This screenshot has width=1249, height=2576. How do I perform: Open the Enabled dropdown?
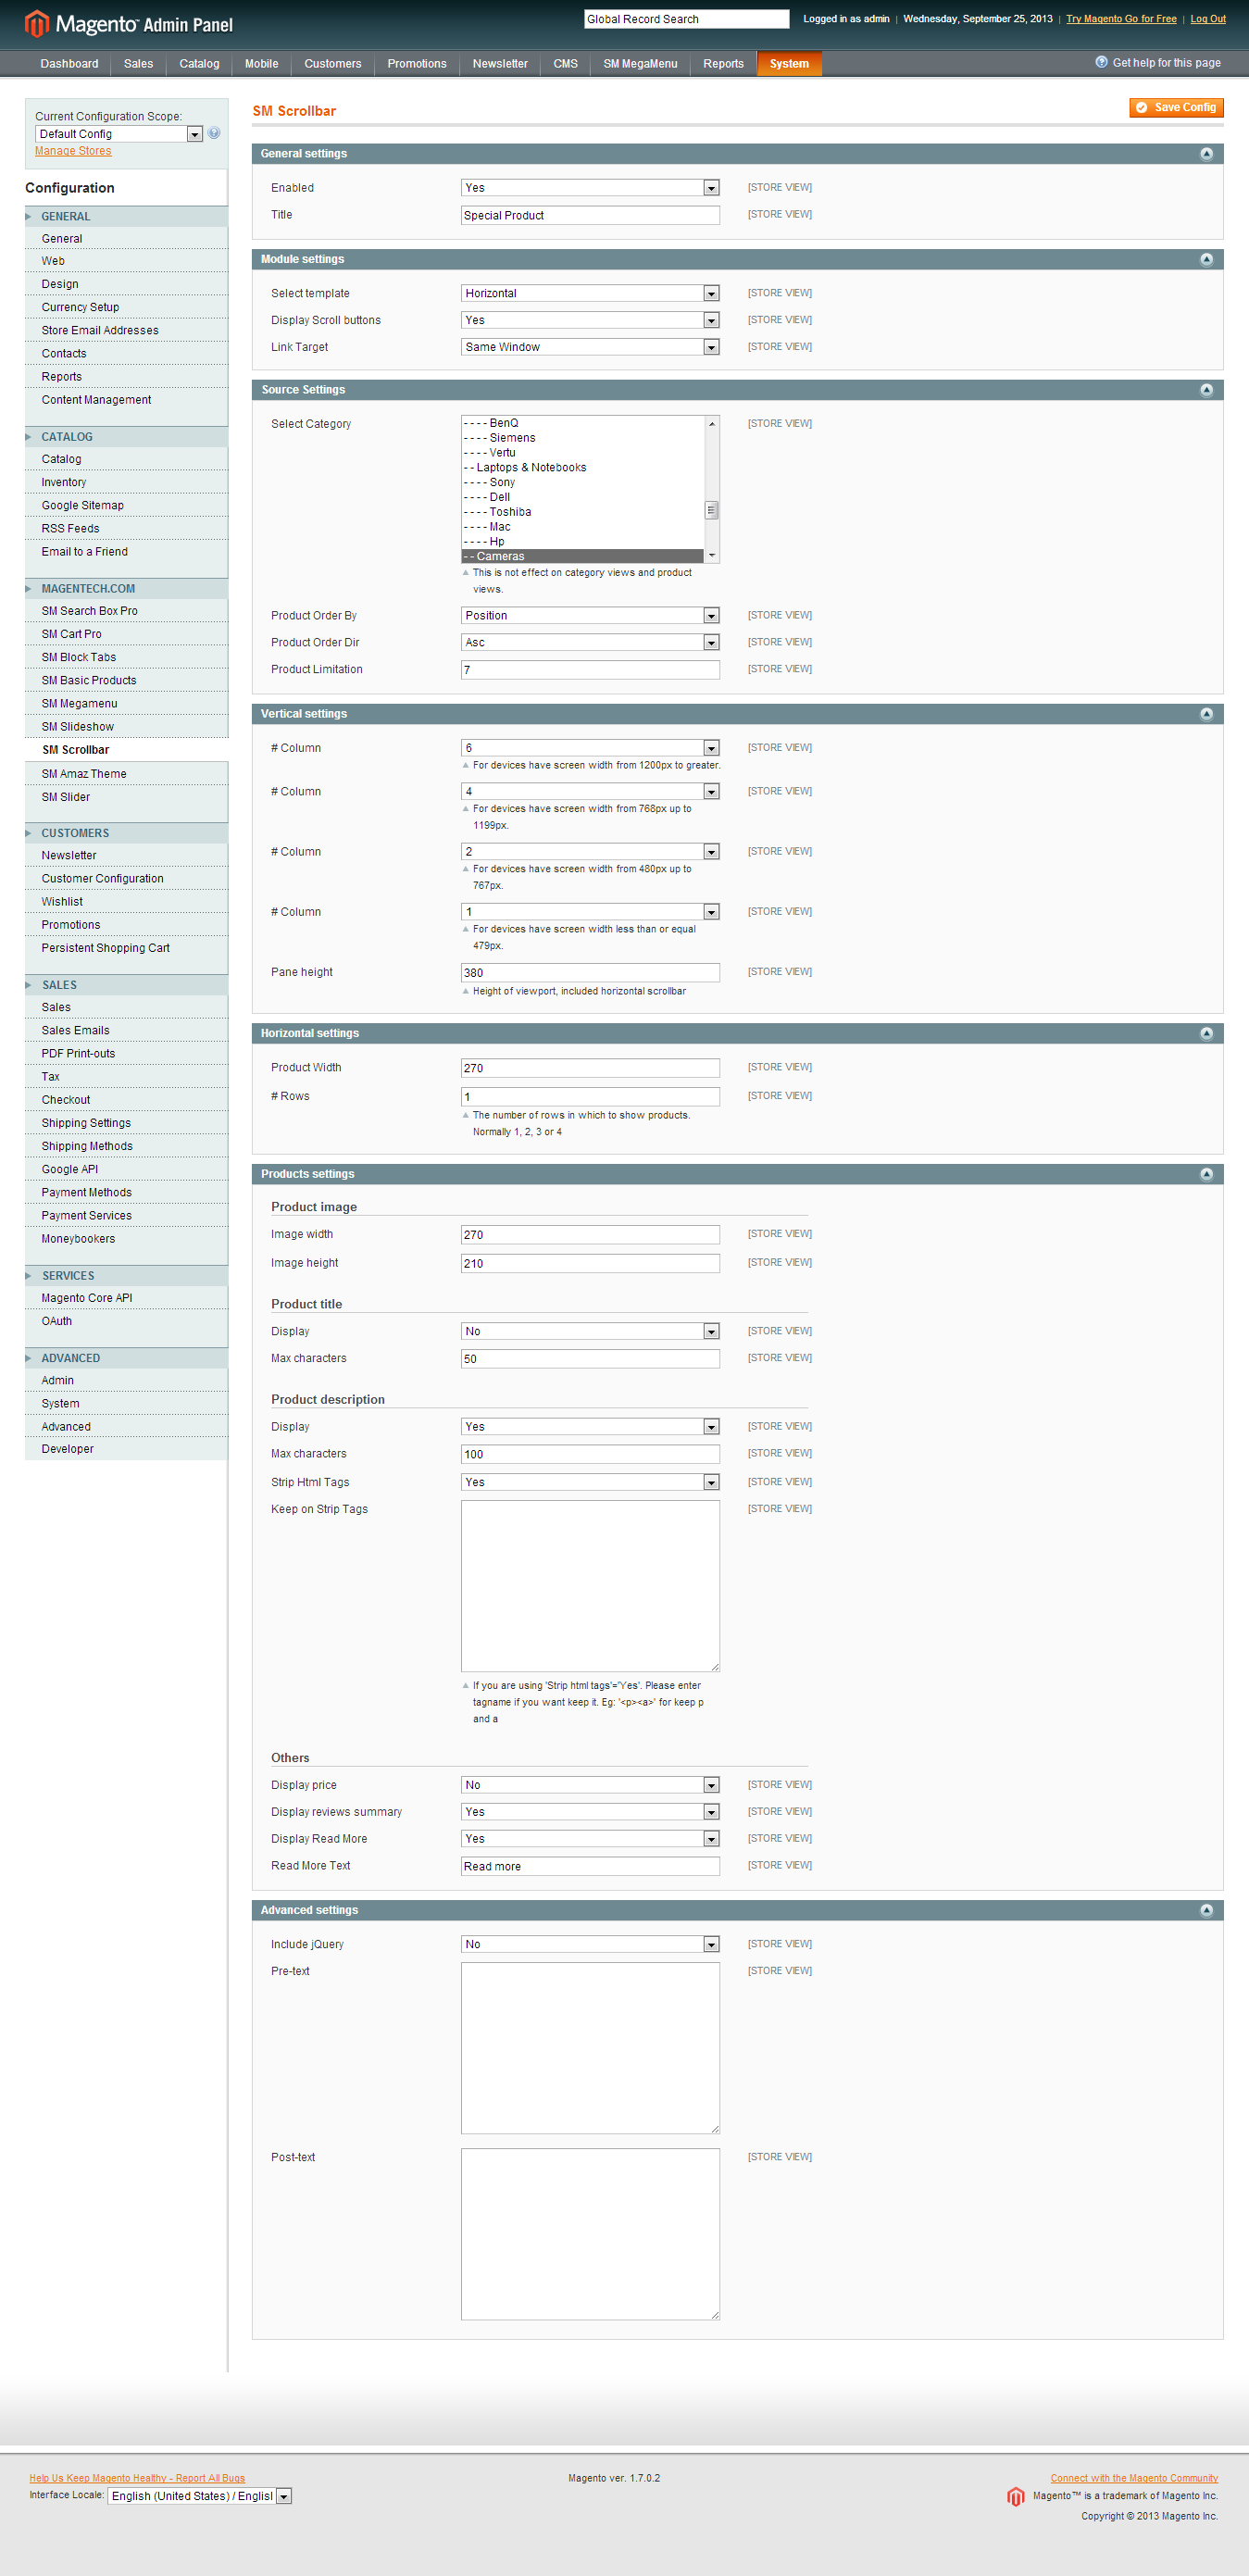pos(590,188)
